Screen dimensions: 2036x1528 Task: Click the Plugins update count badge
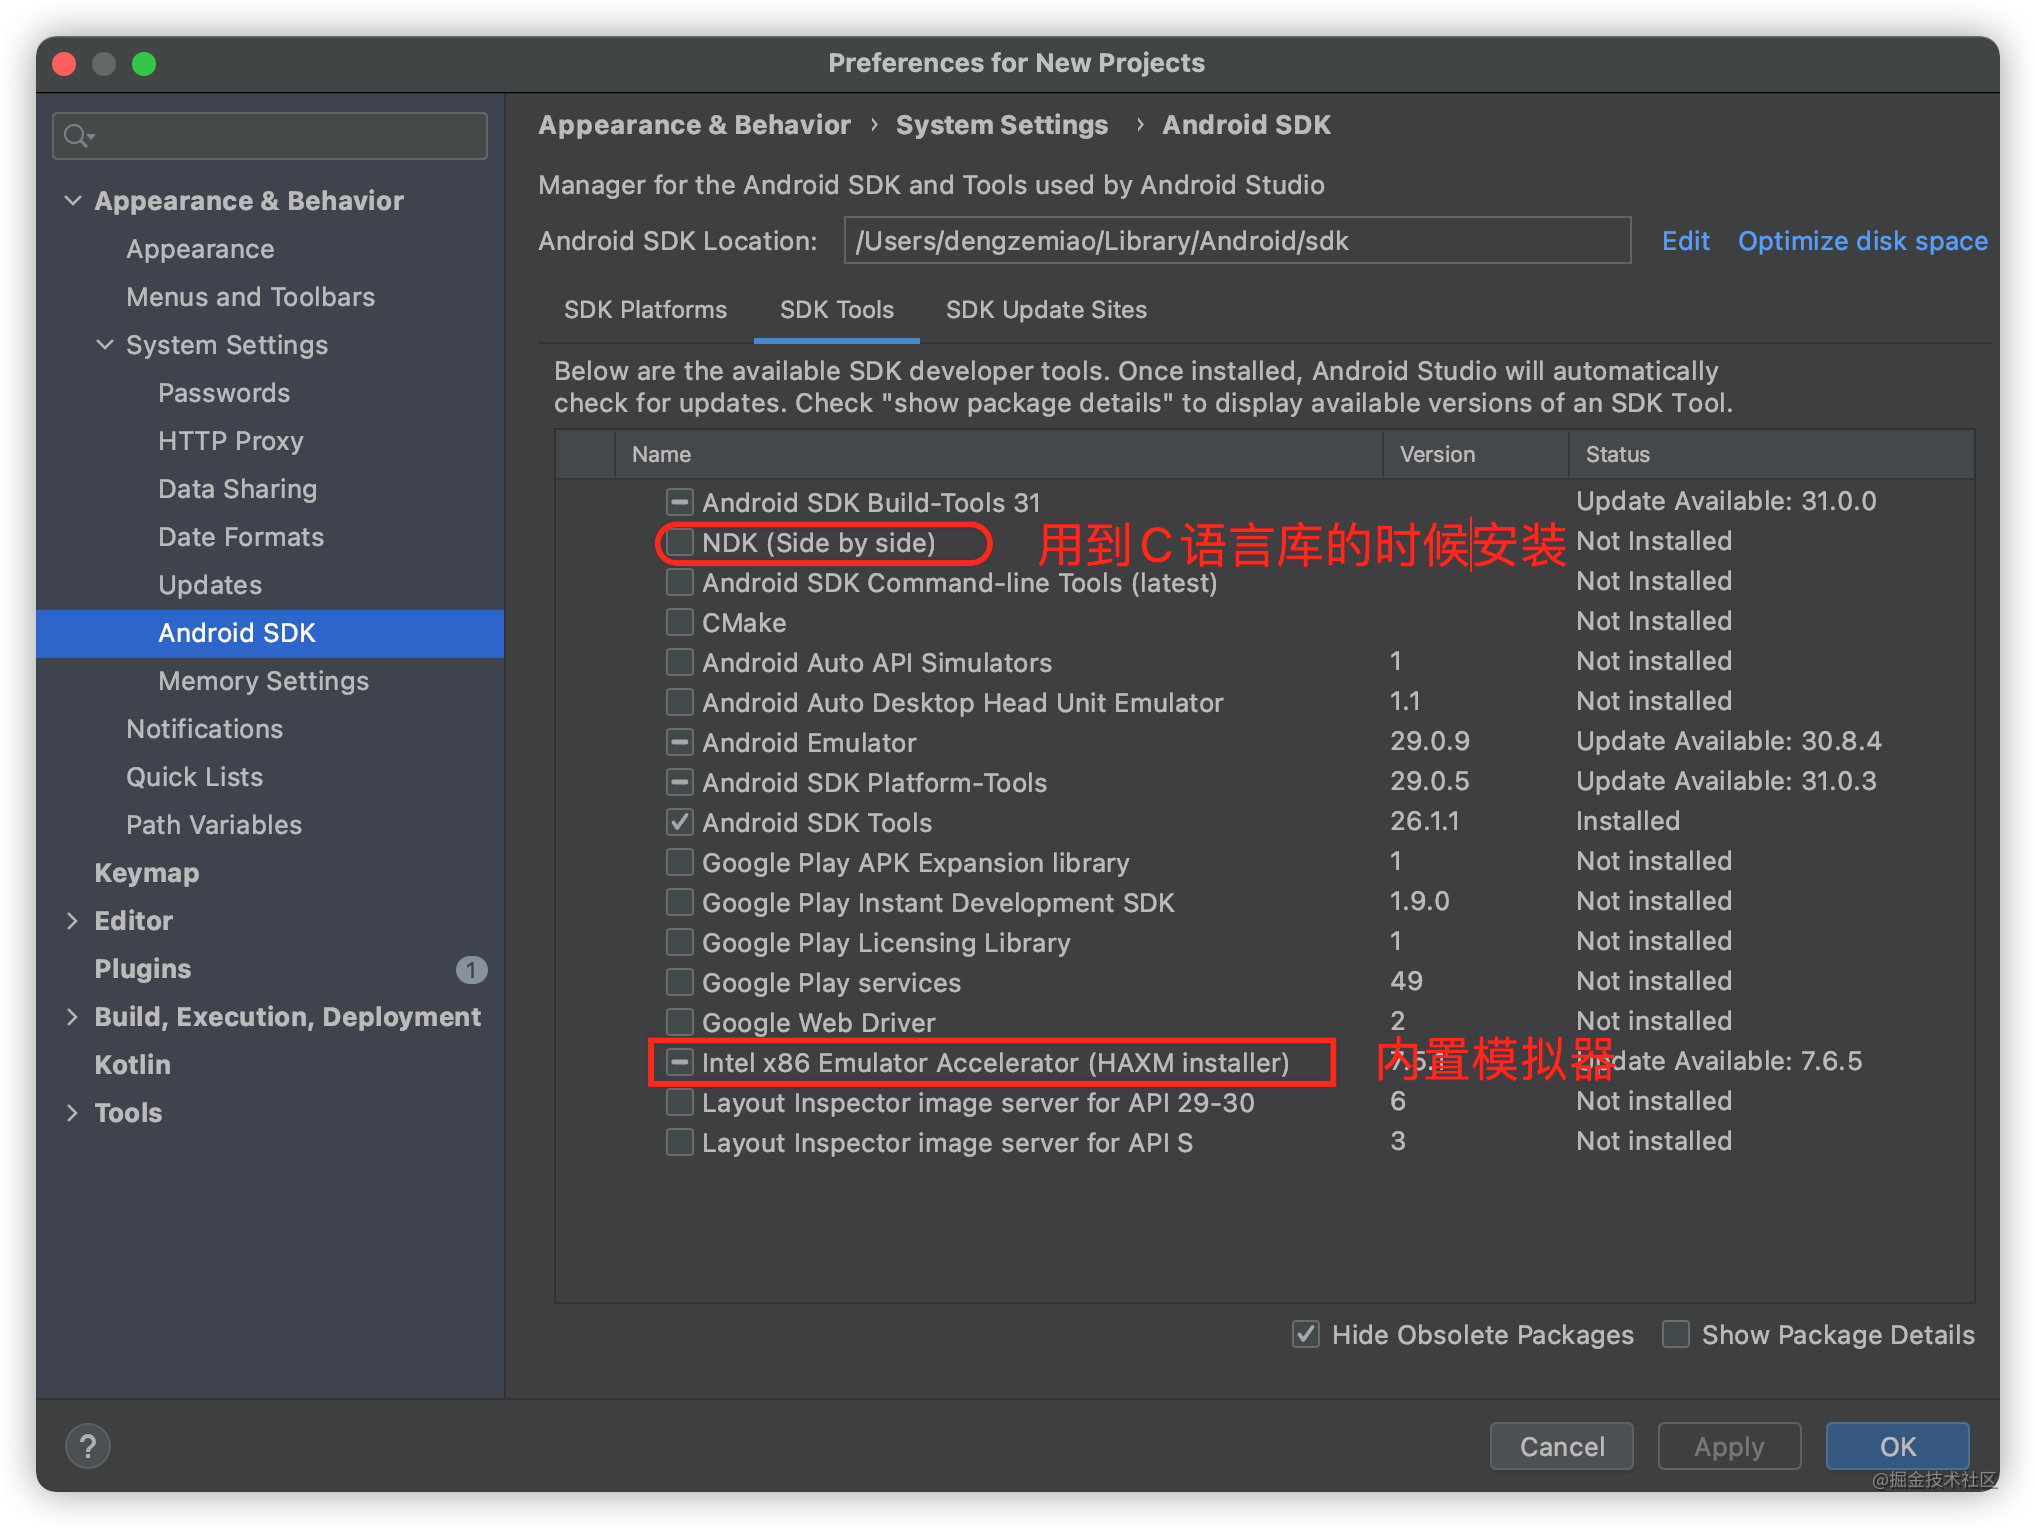tap(471, 969)
